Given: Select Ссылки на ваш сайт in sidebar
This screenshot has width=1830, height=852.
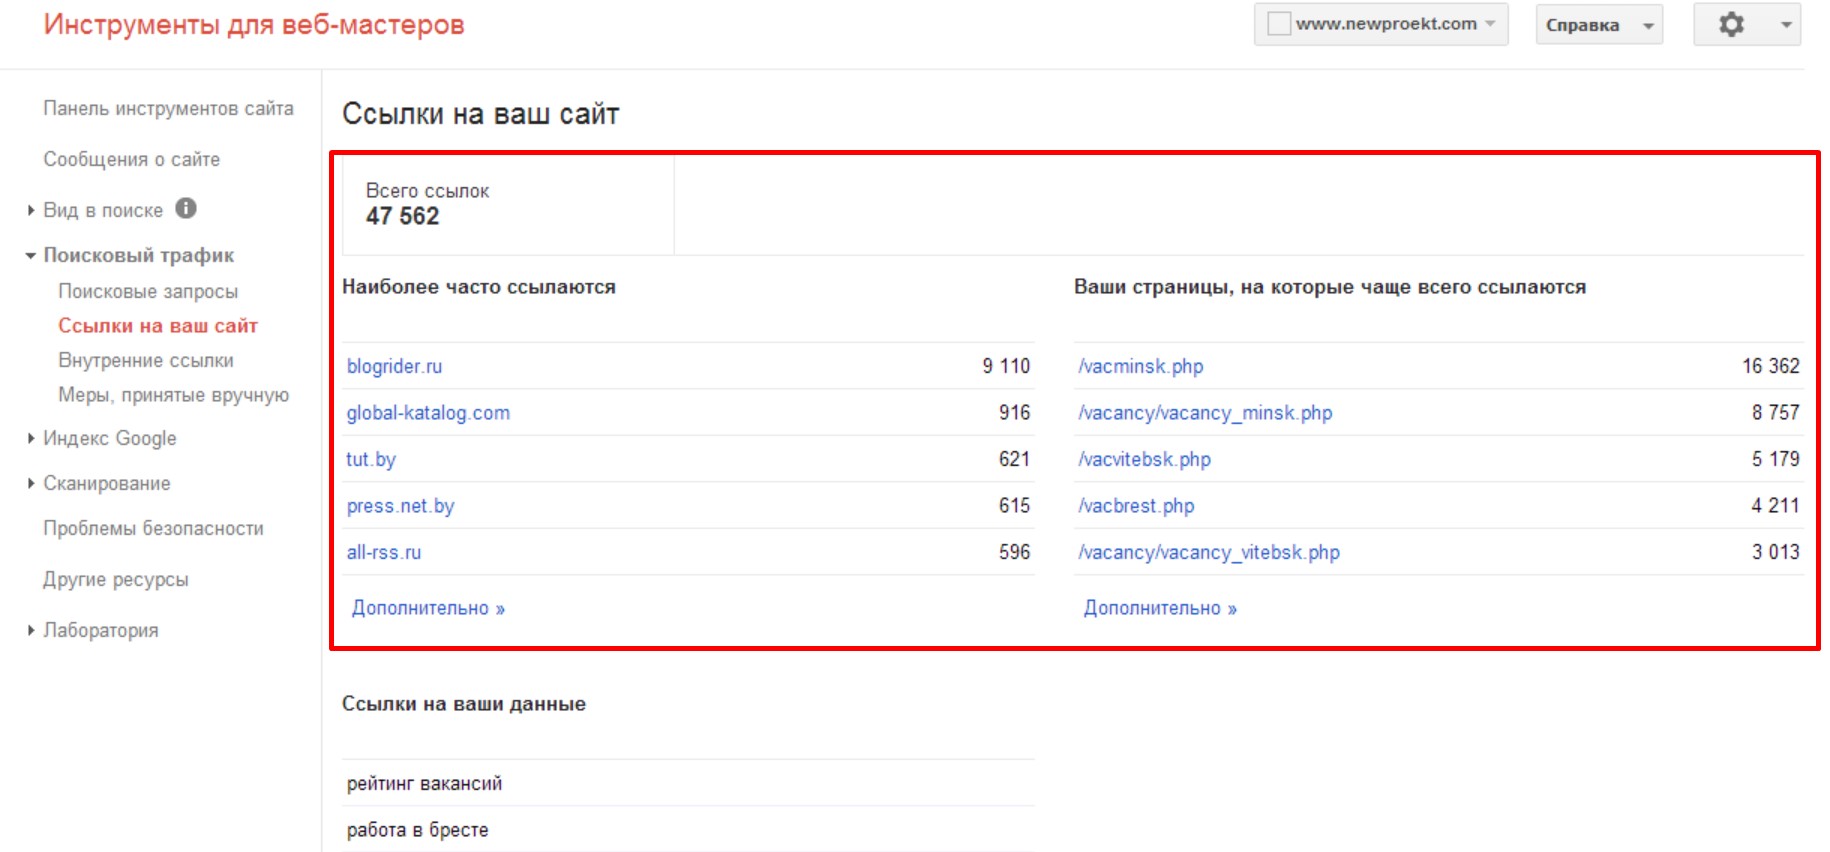Looking at the screenshot, I should click(158, 325).
